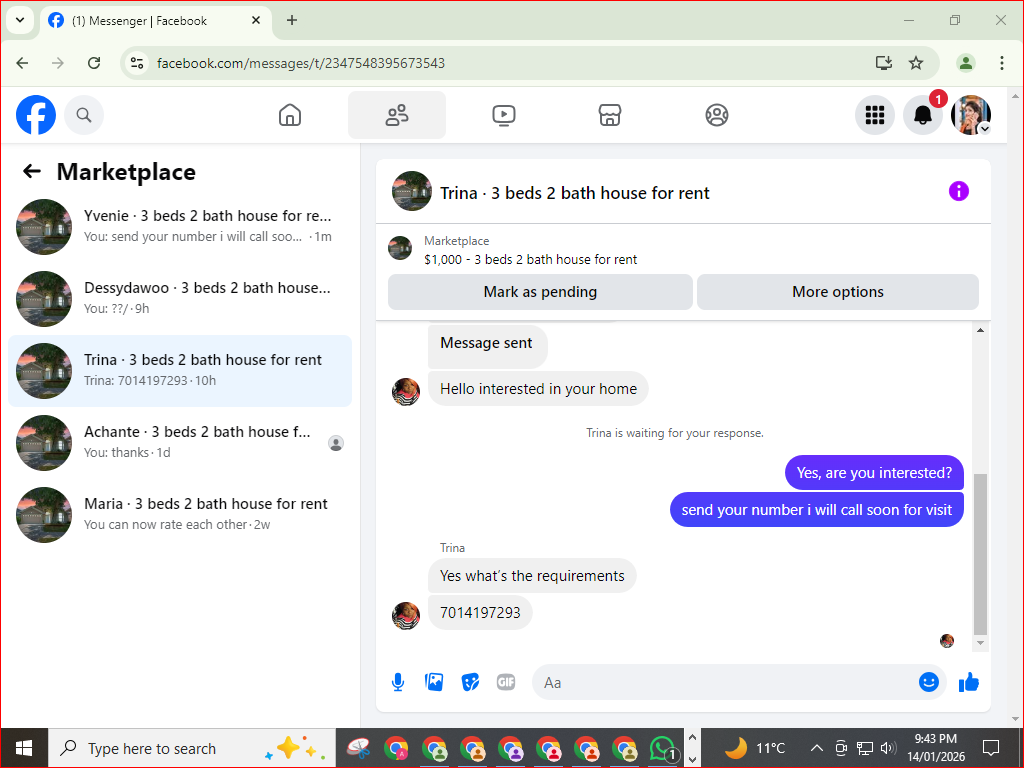Viewport: 1024px width, 768px height.
Task: Open the emoji picker smiley
Action: coord(929,682)
